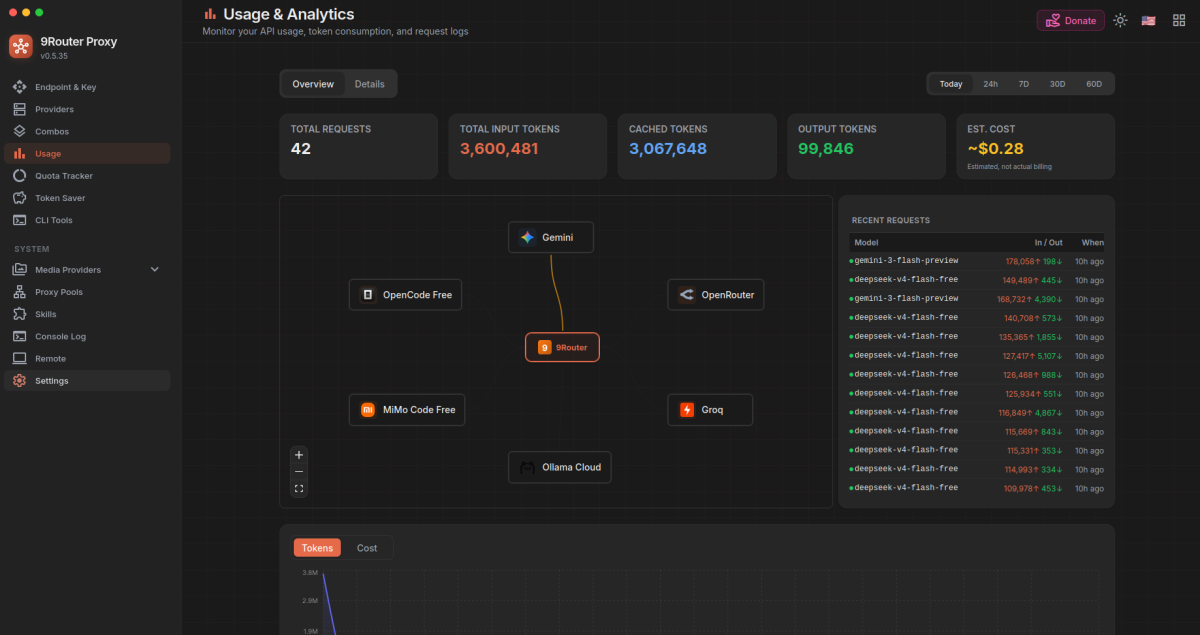Open the grid apps icon in header
The height and width of the screenshot is (635, 1200).
[x=1179, y=20]
